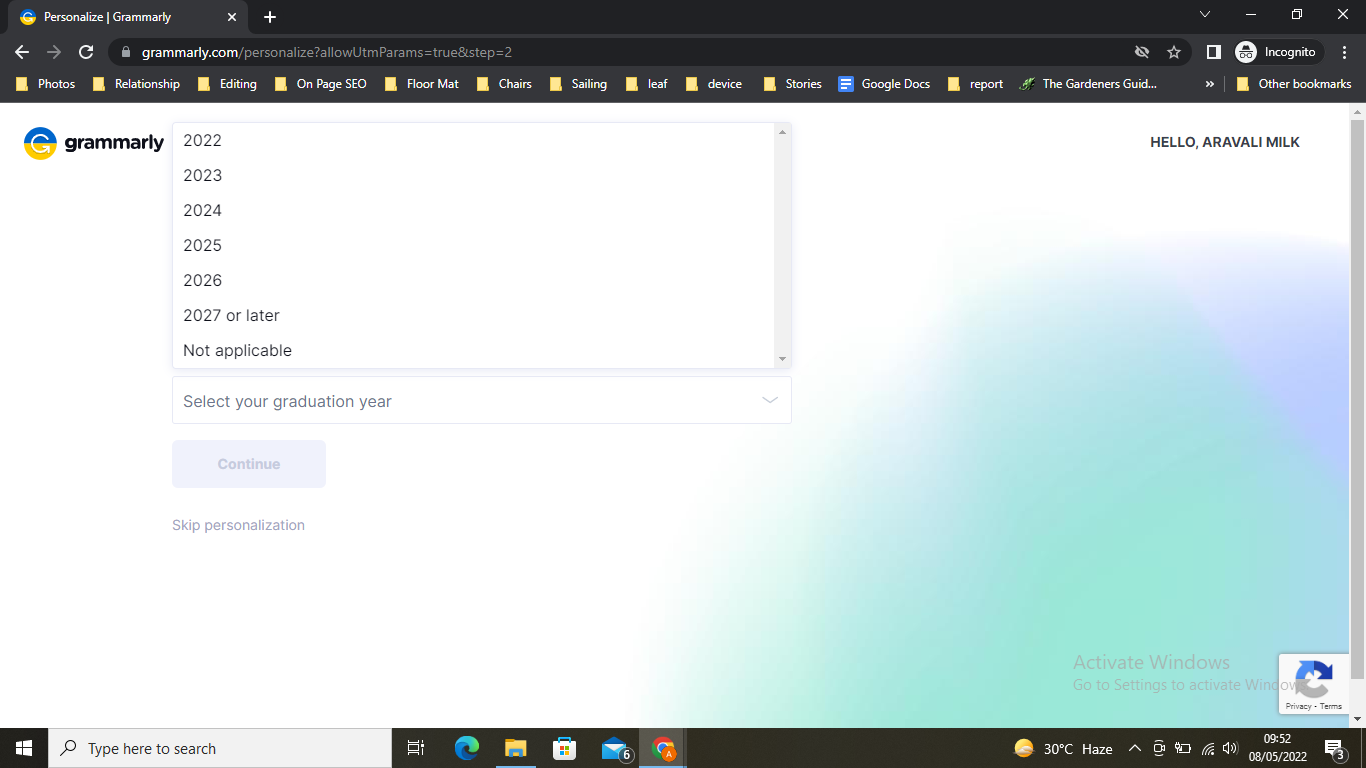The width and height of the screenshot is (1366, 768).
Task: Click the dropdown list scrollbar down arrow
Action: (x=783, y=360)
